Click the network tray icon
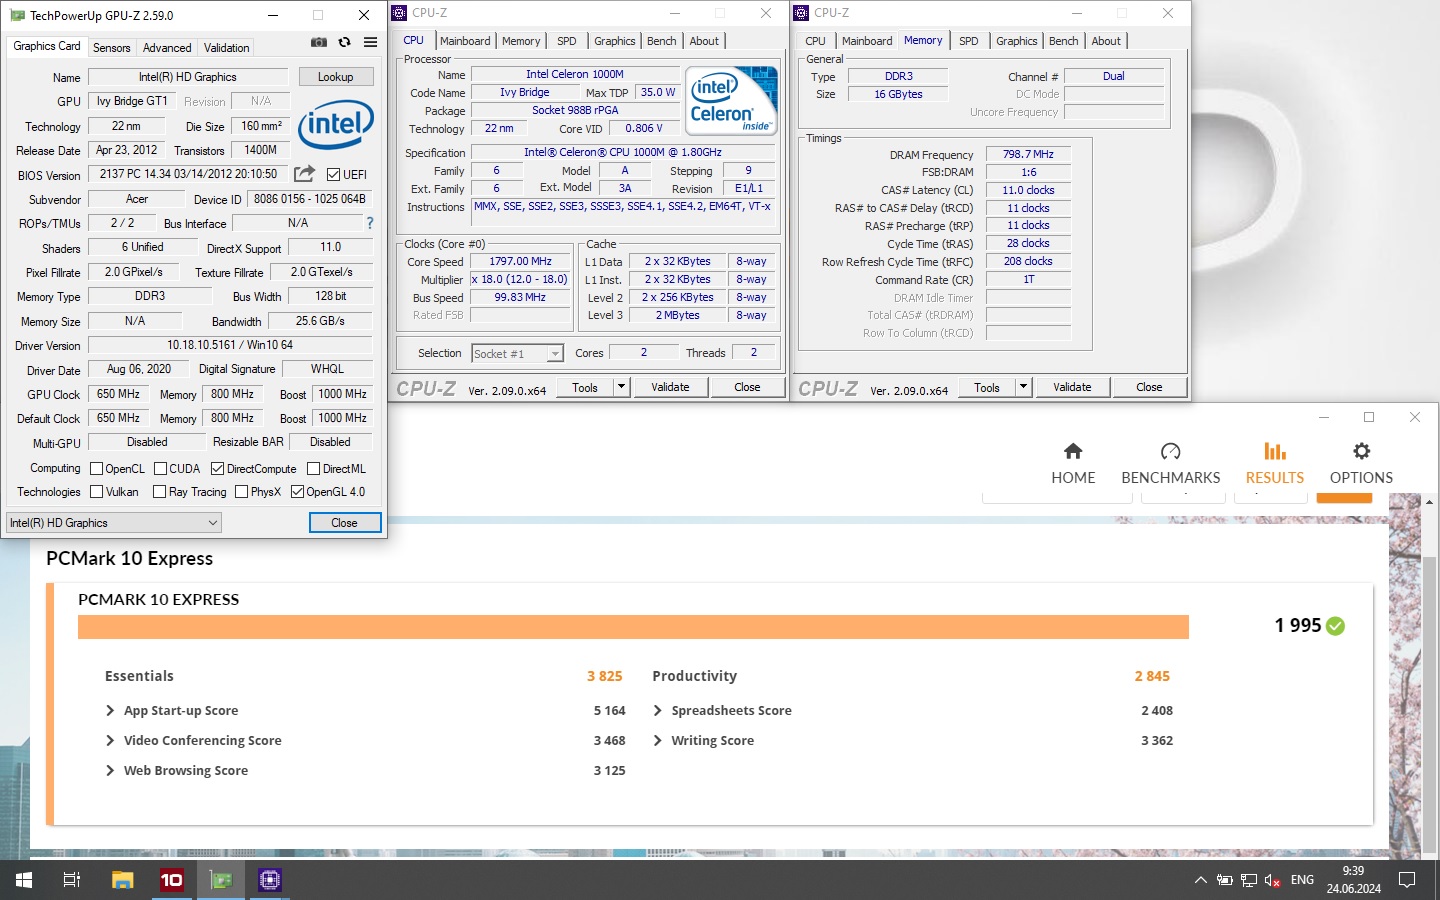The height and width of the screenshot is (900, 1440). (x=1249, y=880)
